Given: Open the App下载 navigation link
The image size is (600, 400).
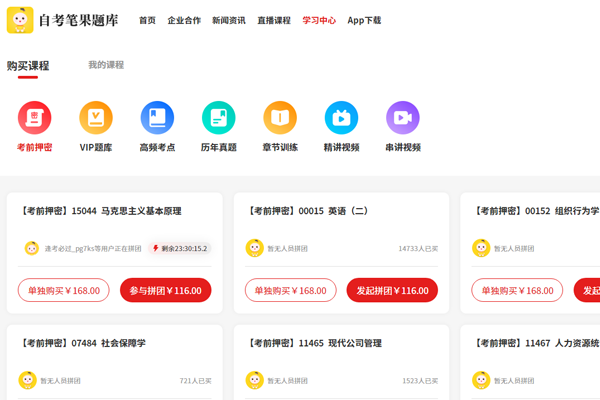Looking at the screenshot, I should click(x=364, y=20).
